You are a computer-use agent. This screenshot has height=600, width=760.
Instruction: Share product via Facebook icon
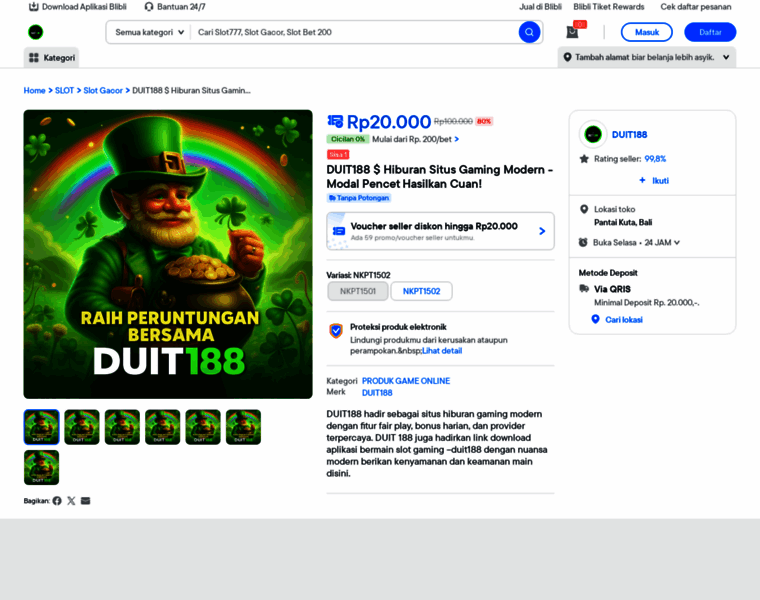click(x=57, y=501)
